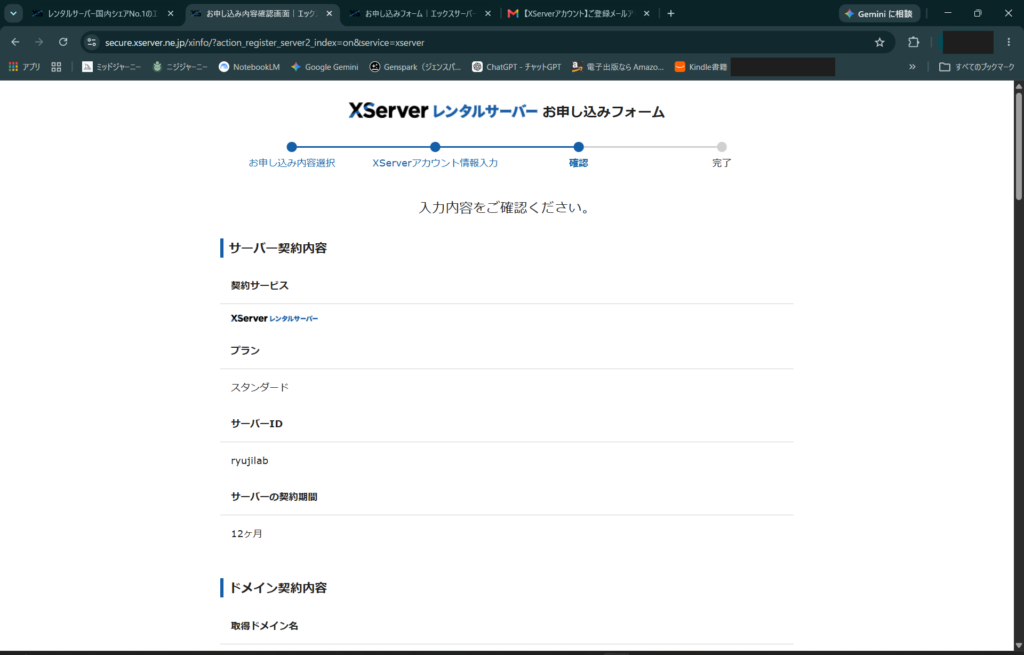Open the Extensions puzzle icon
This screenshot has width=1024, height=655.
pos(914,42)
